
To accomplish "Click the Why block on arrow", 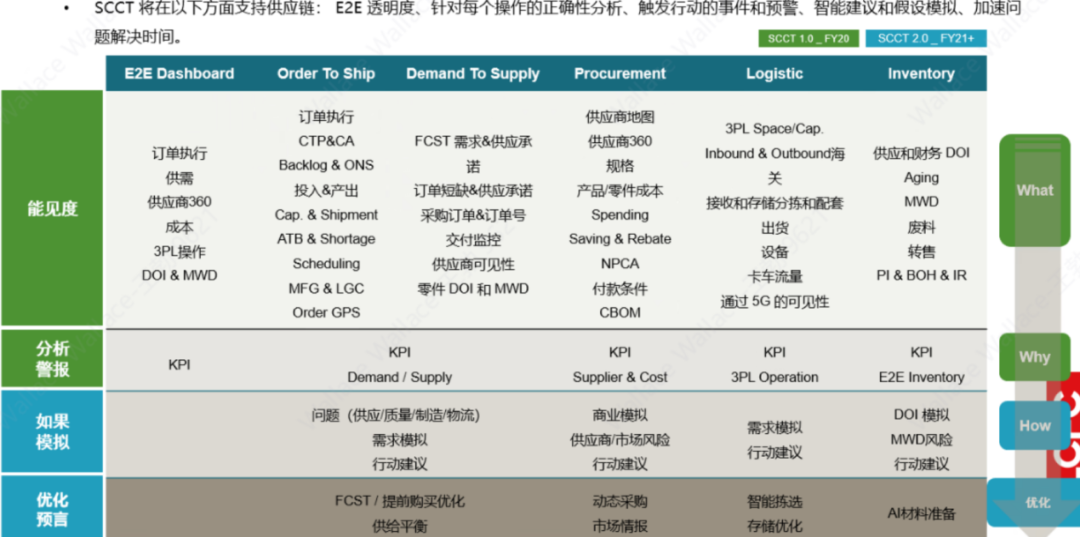I will point(1035,357).
